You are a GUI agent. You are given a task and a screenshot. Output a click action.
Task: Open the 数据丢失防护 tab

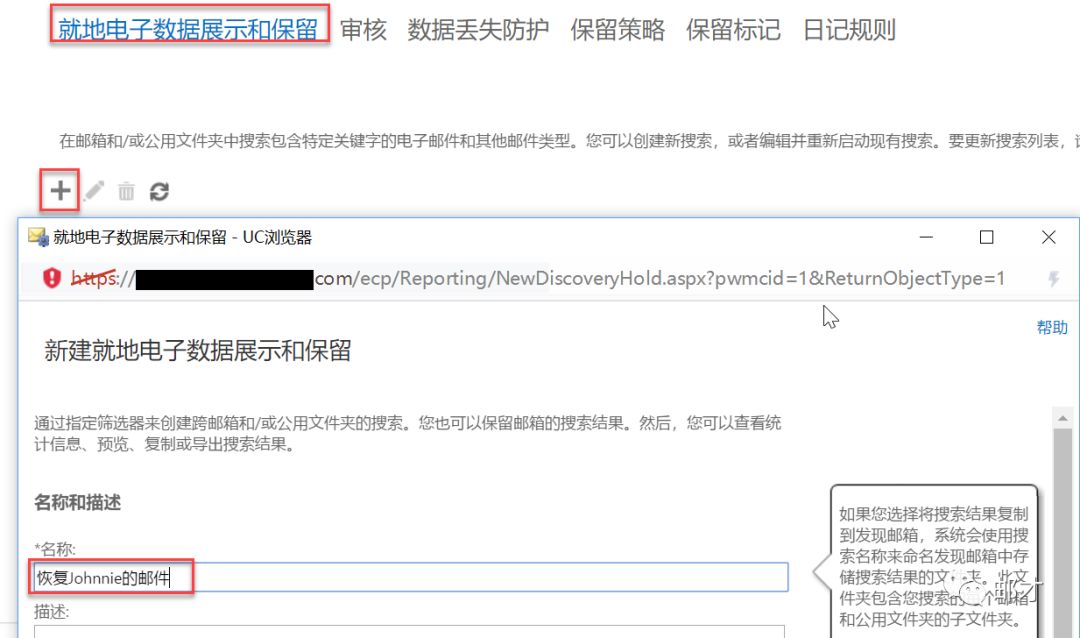[478, 30]
